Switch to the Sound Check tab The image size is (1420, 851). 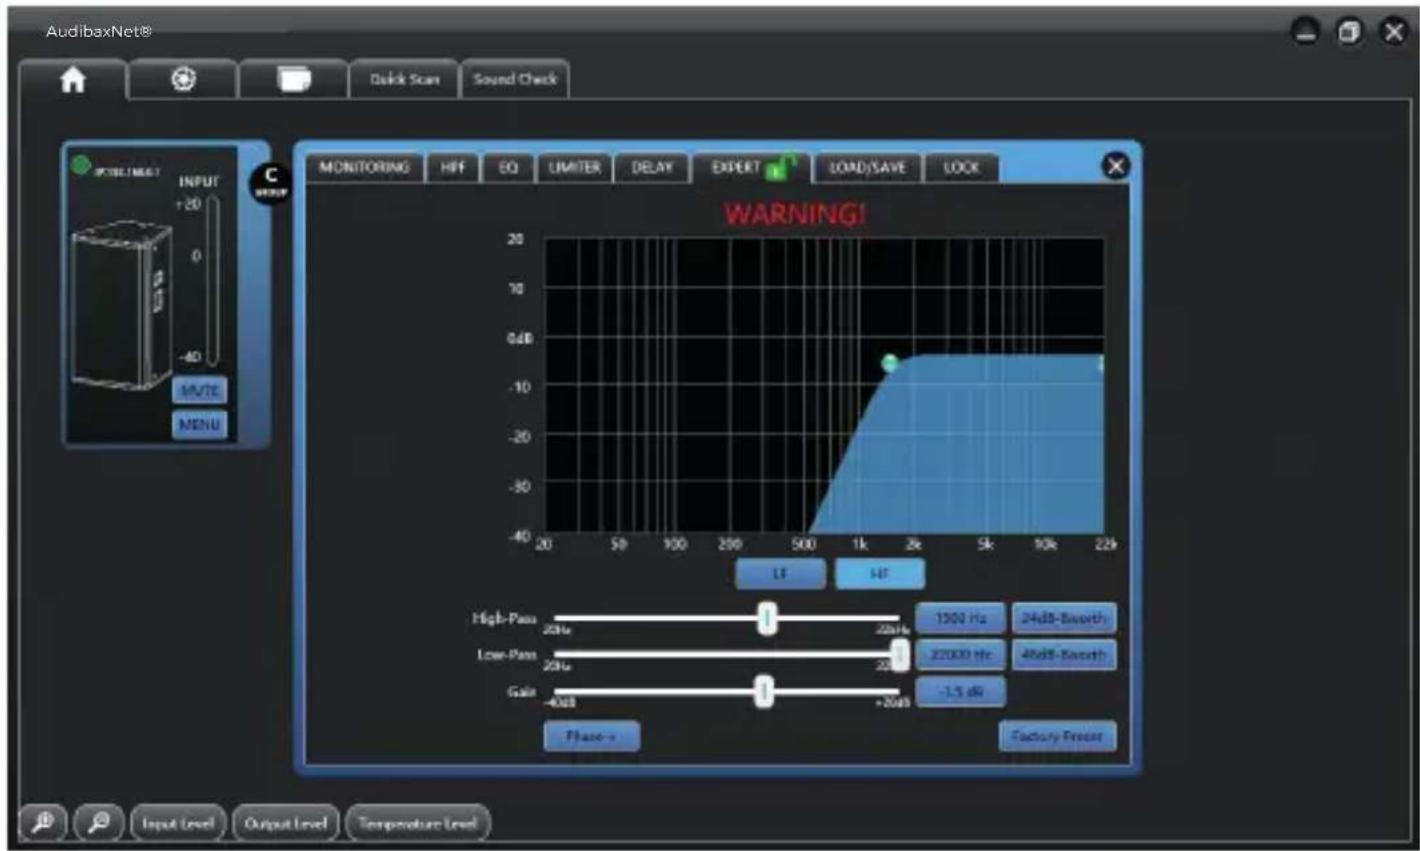tap(515, 79)
